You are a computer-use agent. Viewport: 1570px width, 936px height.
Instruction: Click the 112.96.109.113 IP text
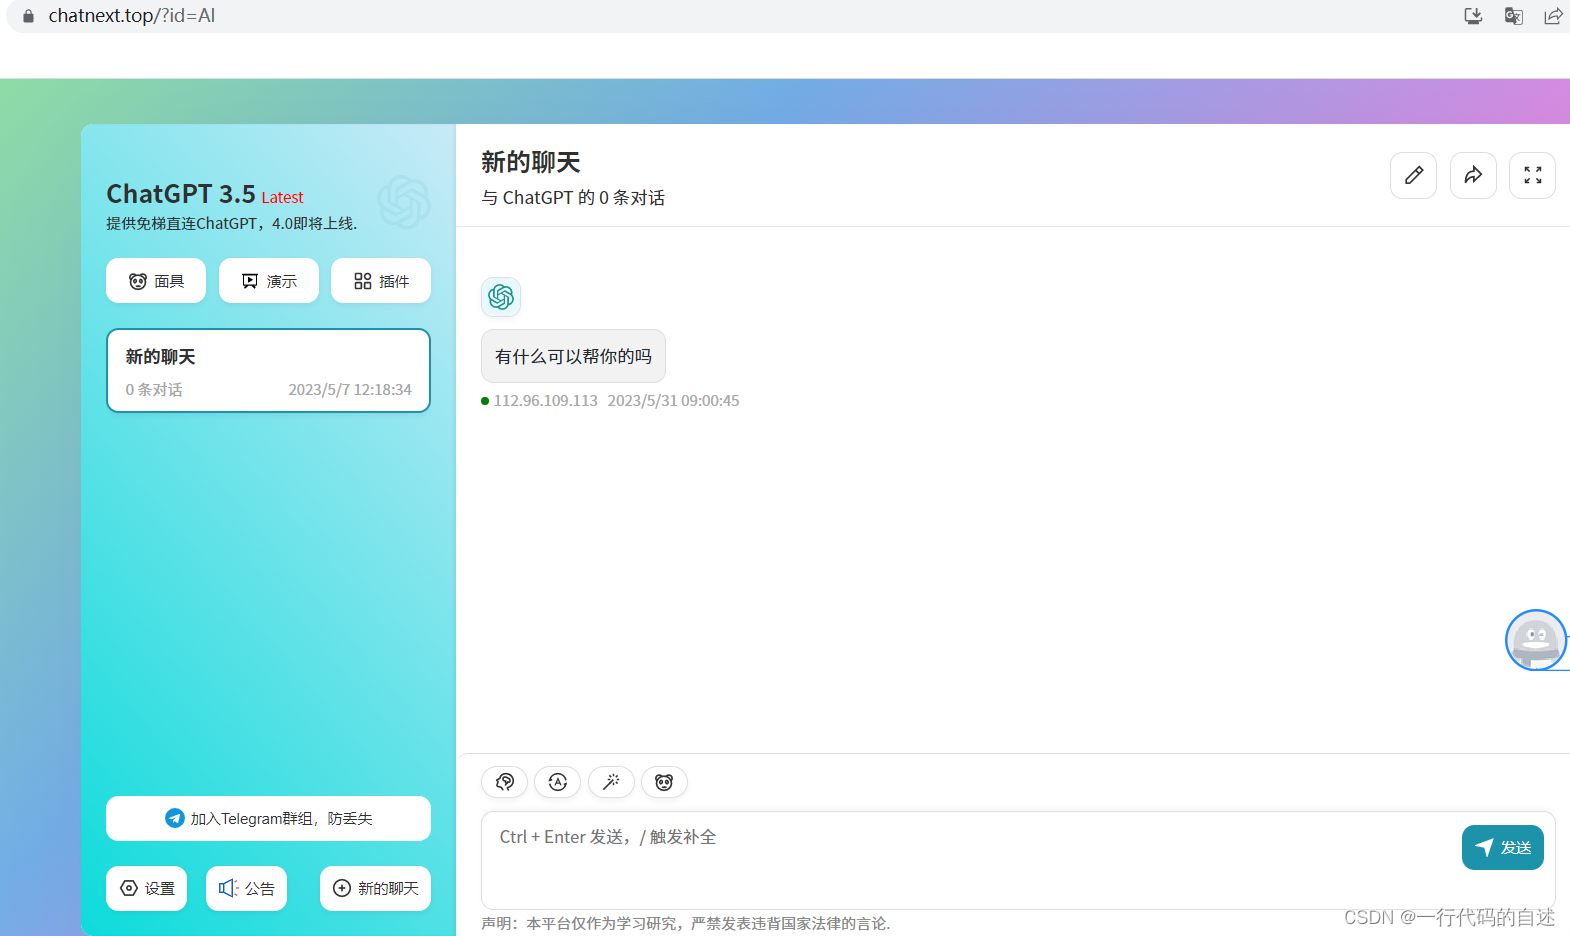(545, 401)
